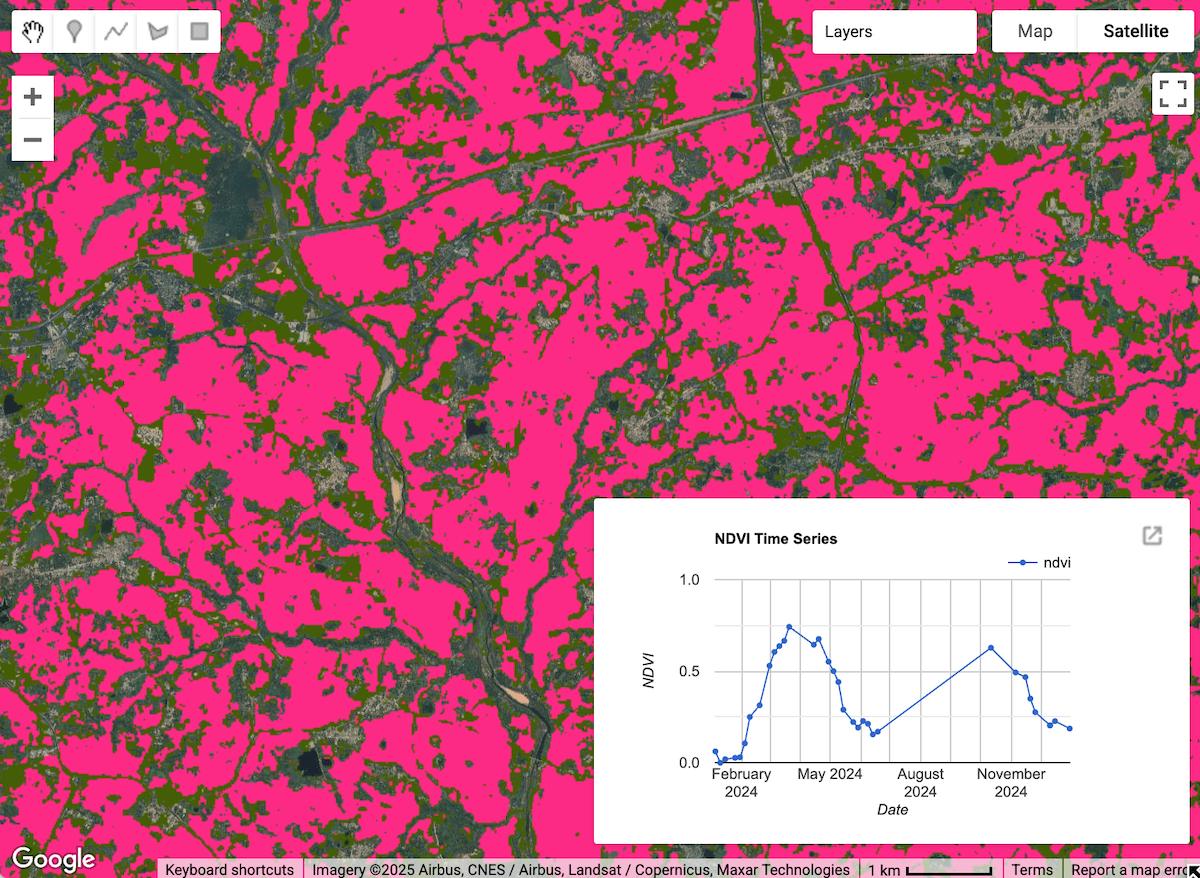
Task: Click the Google logo
Action: tap(53, 858)
